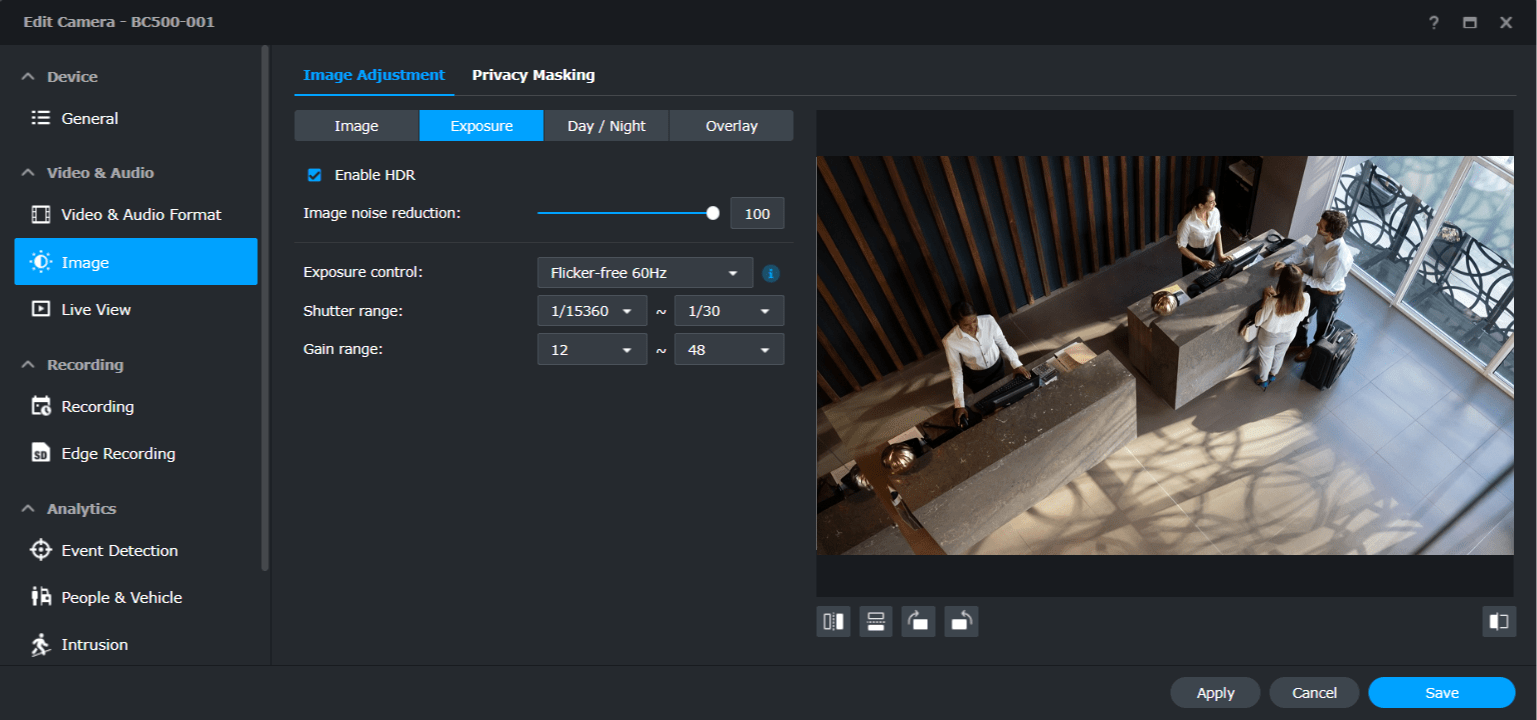
Task: Switch to the Privacy Masking tab
Action: point(533,74)
